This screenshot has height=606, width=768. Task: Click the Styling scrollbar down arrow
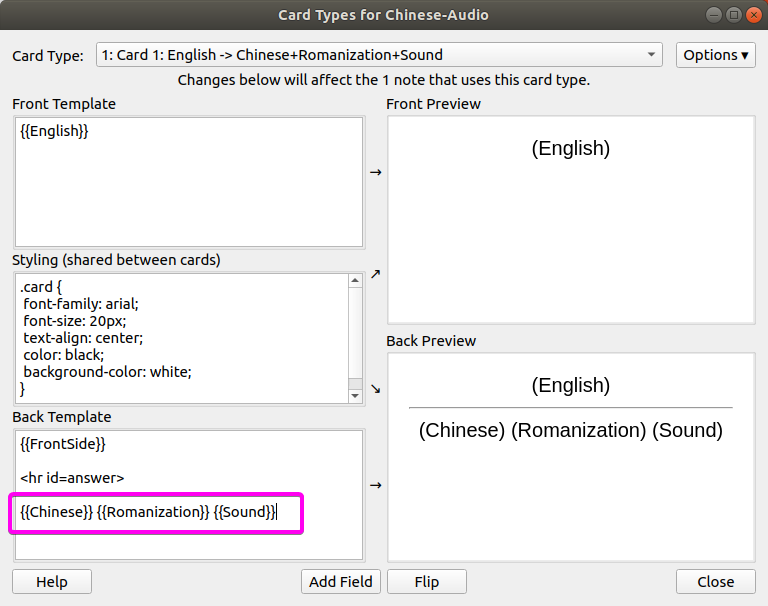tap(355, 396)
